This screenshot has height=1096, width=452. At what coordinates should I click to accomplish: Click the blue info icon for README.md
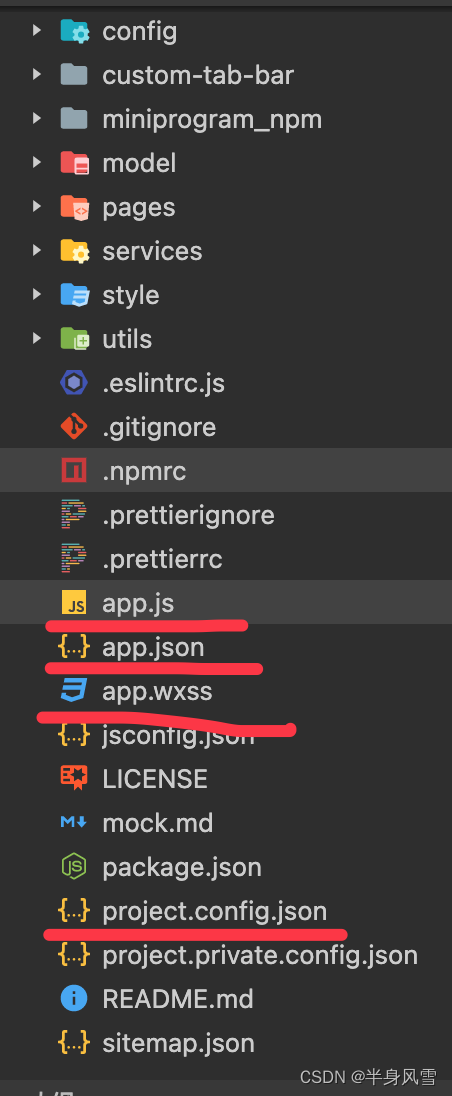tap(74, 998)
